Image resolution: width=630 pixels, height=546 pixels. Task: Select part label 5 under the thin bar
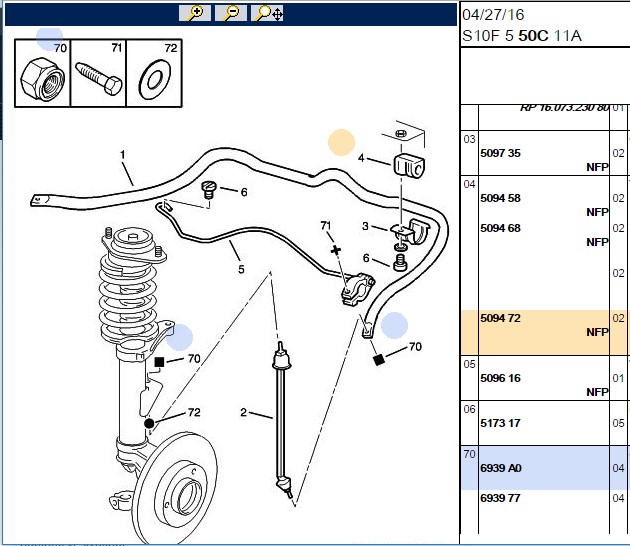coord(241,269)
